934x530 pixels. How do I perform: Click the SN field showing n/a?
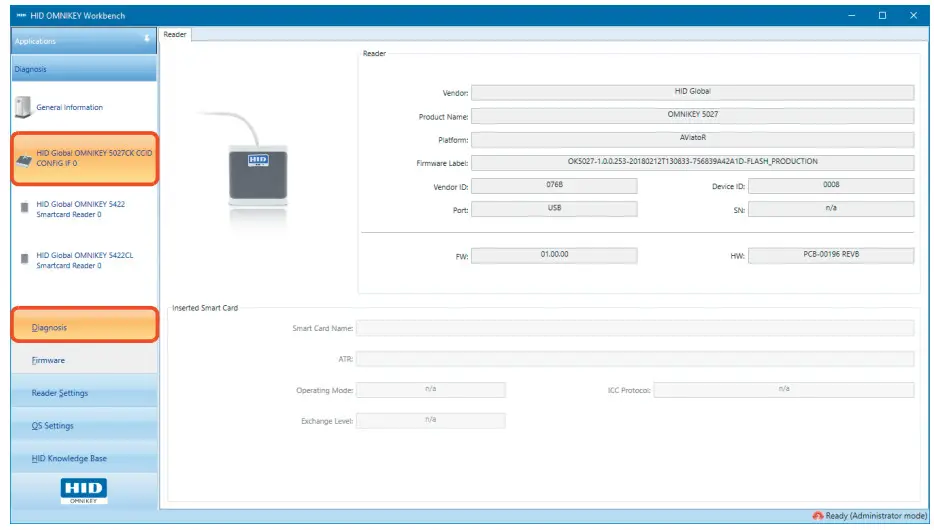click(831, 208)
